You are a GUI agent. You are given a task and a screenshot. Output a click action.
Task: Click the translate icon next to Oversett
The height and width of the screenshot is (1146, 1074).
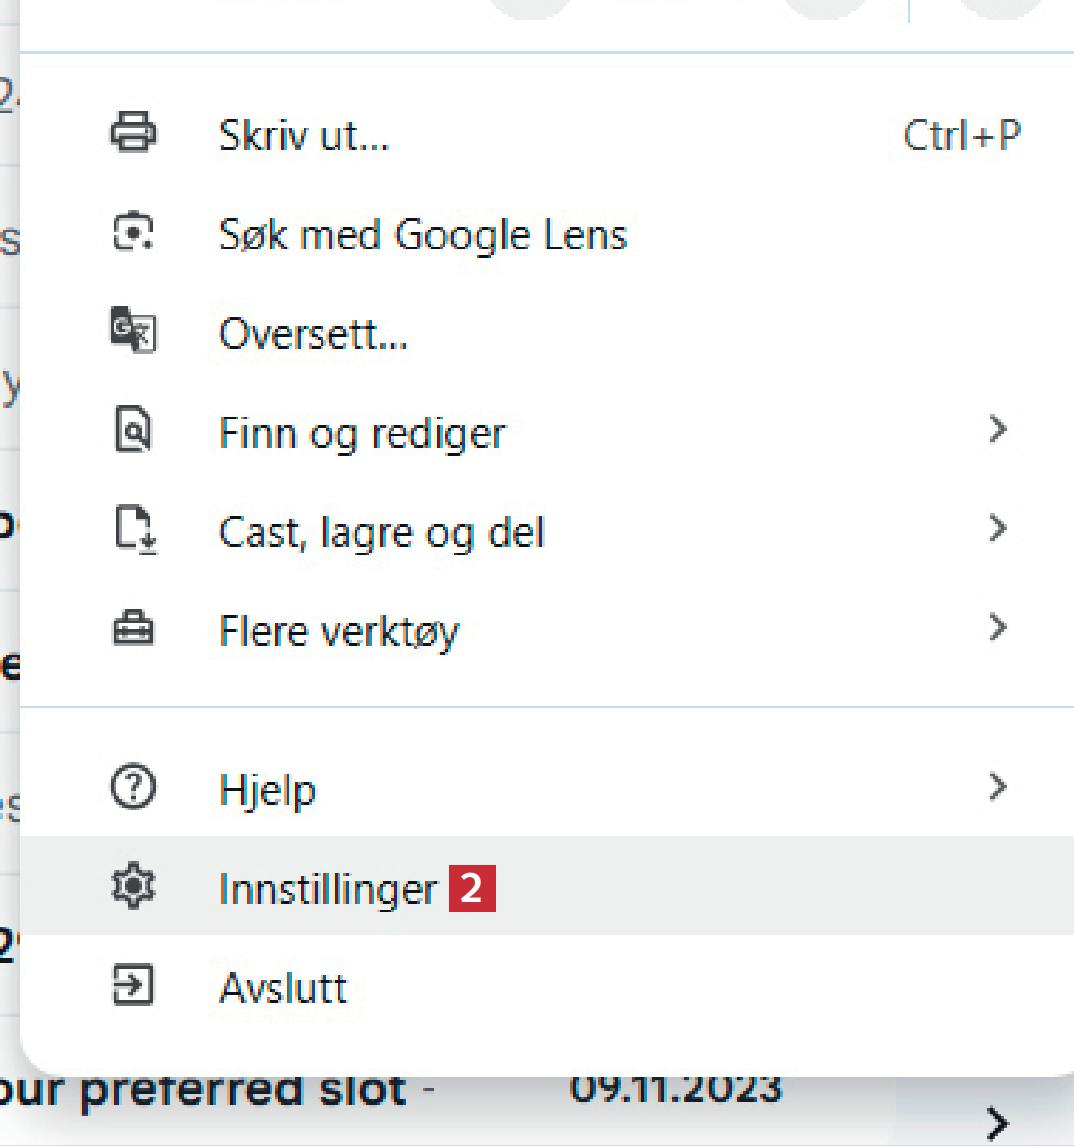[133, 331]
